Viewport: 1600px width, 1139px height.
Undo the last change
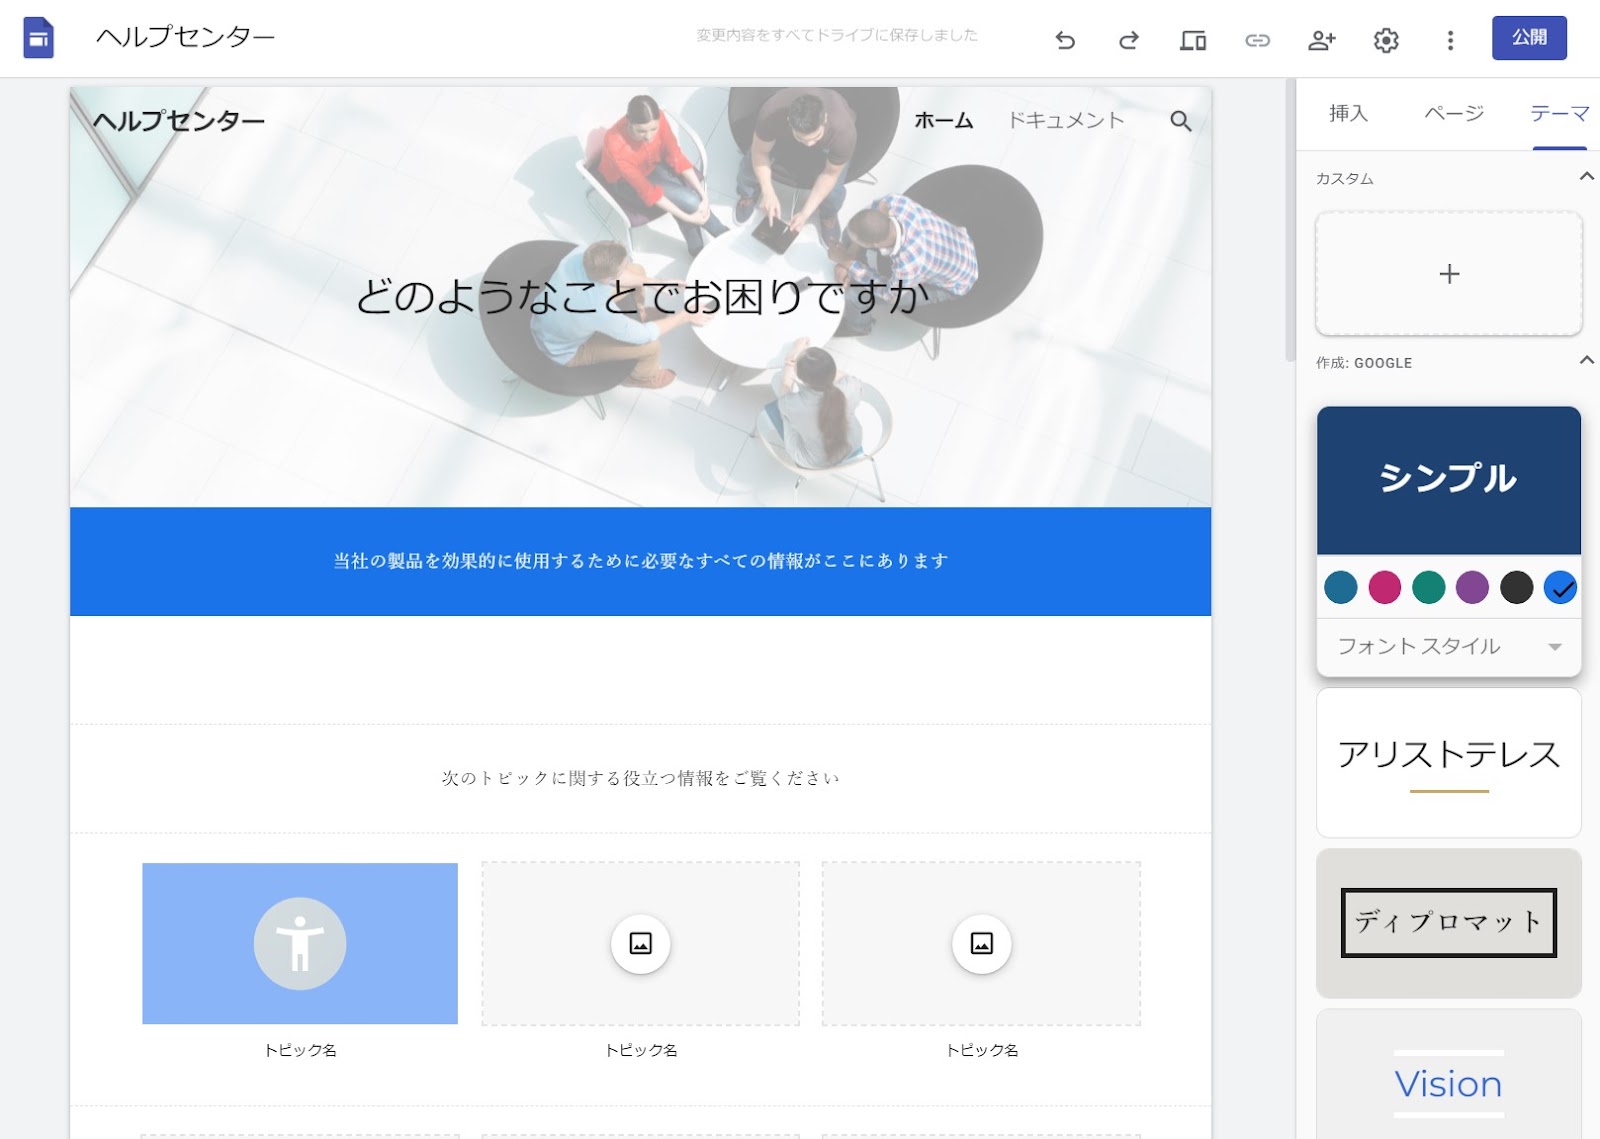click(1066, 40)
